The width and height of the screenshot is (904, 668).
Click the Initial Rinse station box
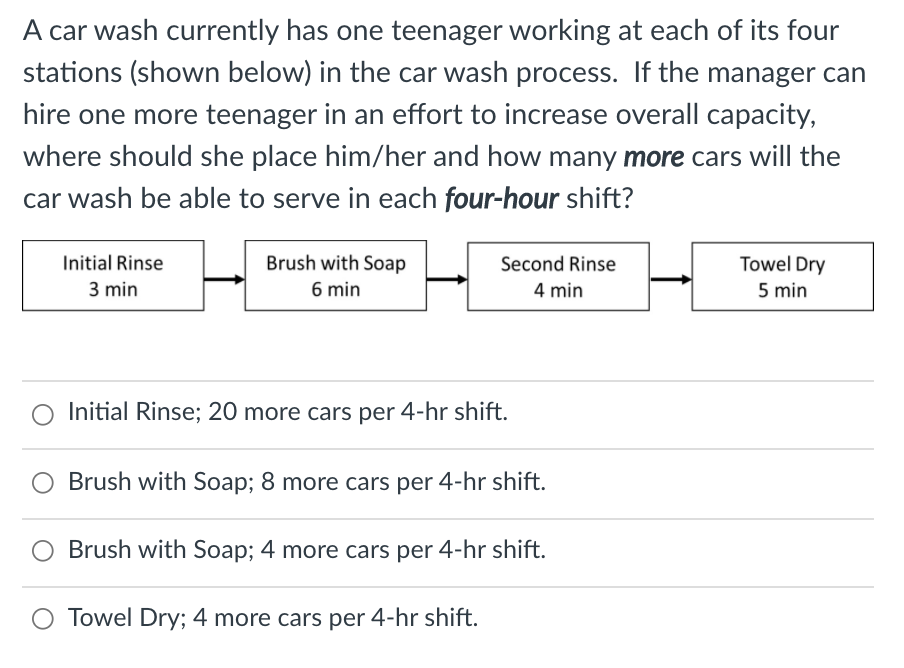point(112,277)
